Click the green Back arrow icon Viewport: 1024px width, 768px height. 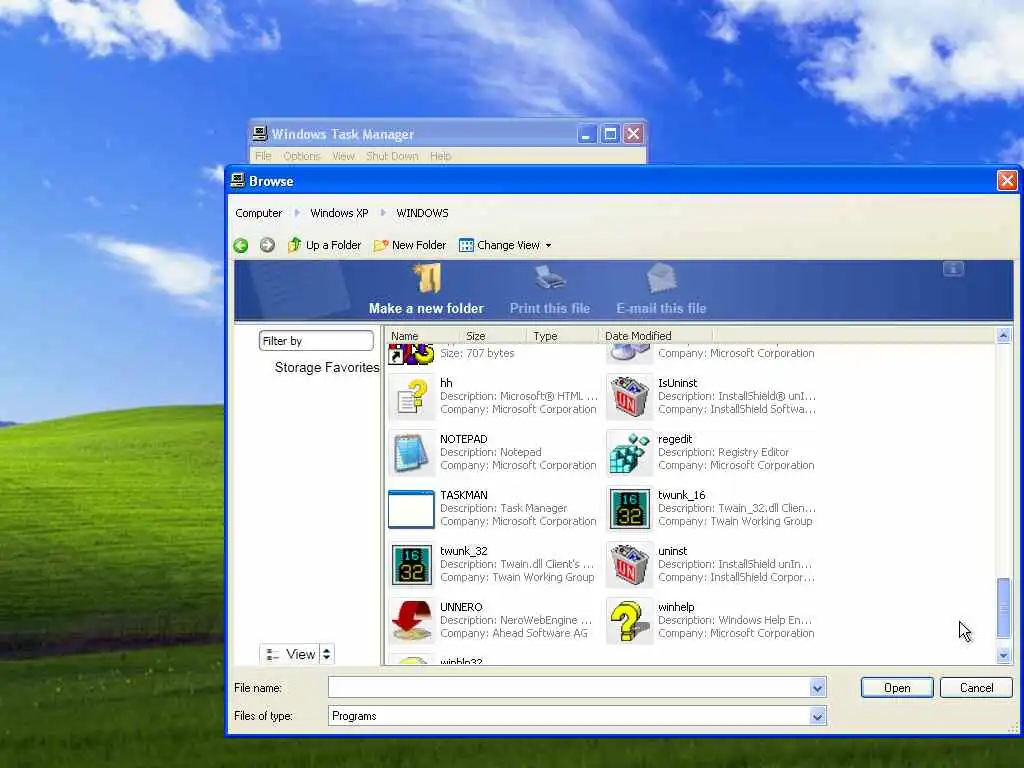[240, 246]
